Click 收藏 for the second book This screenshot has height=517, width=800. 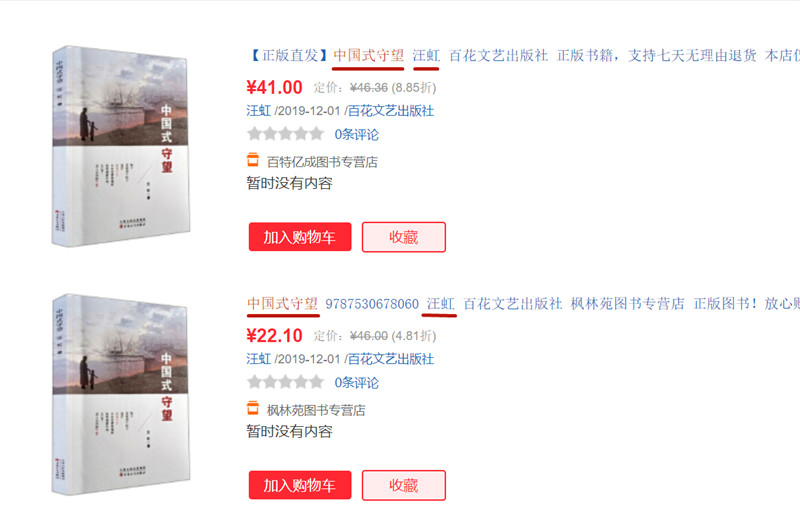click(404, 485)
